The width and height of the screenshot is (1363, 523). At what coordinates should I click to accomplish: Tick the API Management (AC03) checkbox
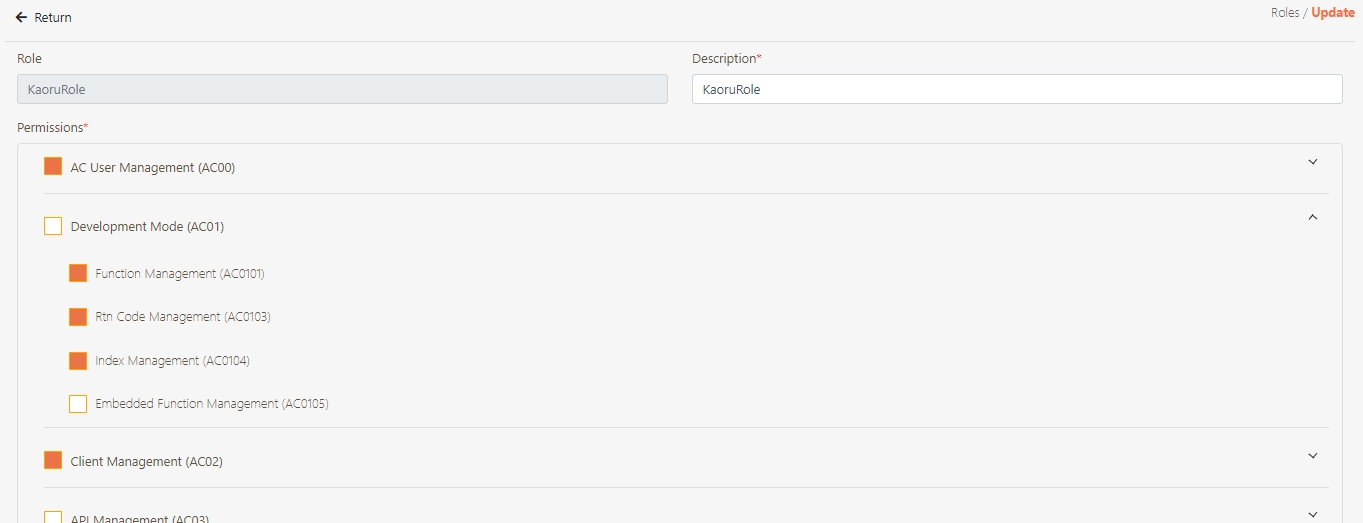[53, 517]
